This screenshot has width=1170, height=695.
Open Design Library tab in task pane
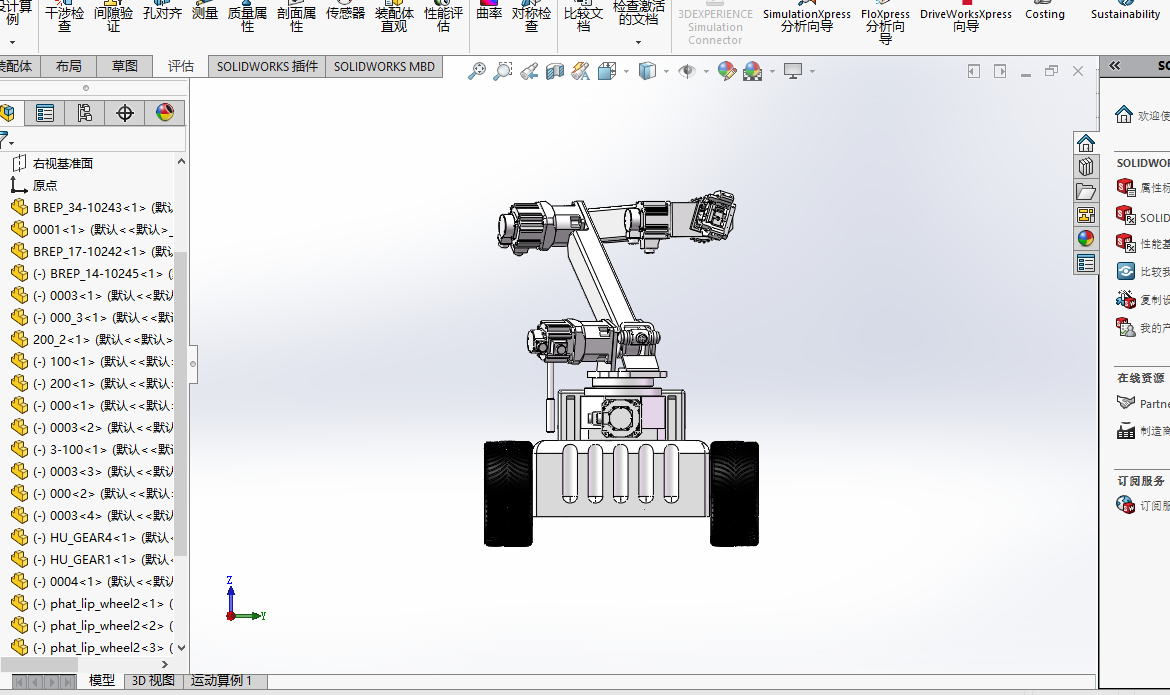point(1086,166)
